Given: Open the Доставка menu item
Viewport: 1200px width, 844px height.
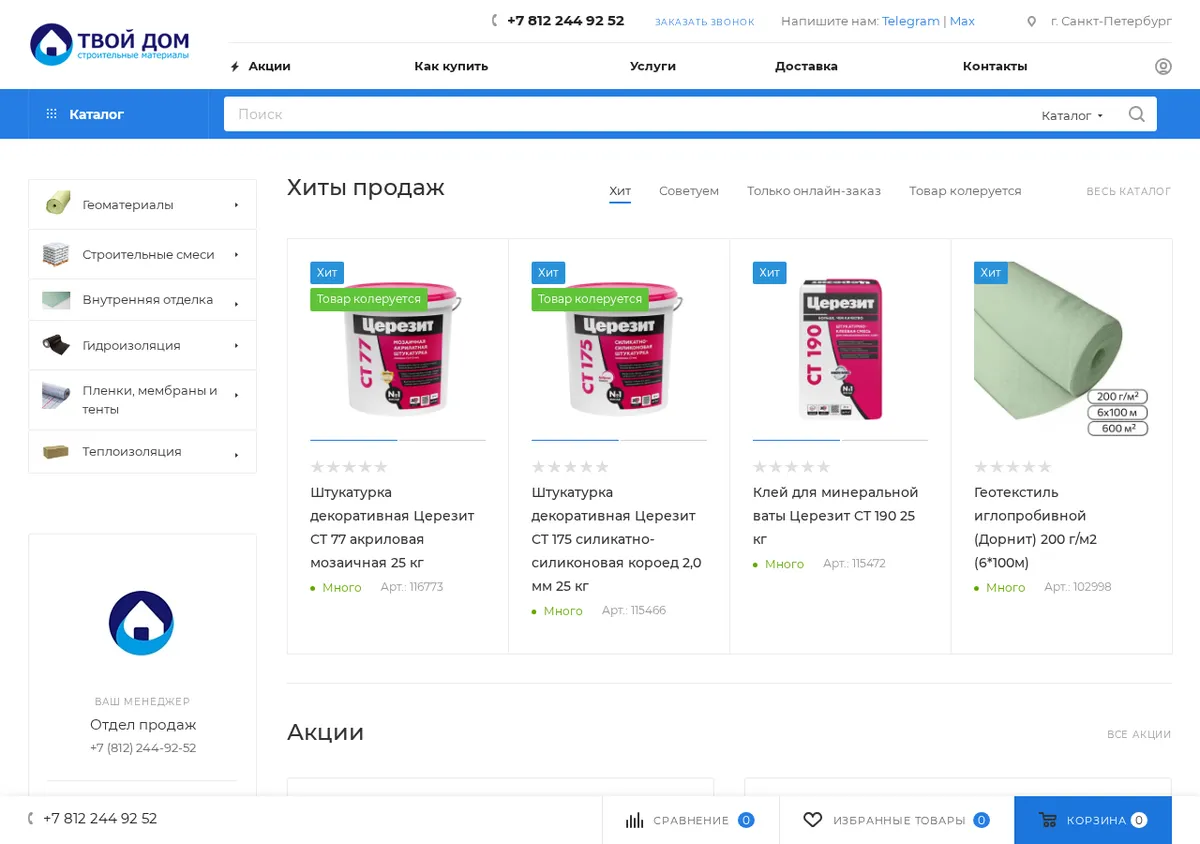Looking at the screenshot, I should [x=806, y=66].
